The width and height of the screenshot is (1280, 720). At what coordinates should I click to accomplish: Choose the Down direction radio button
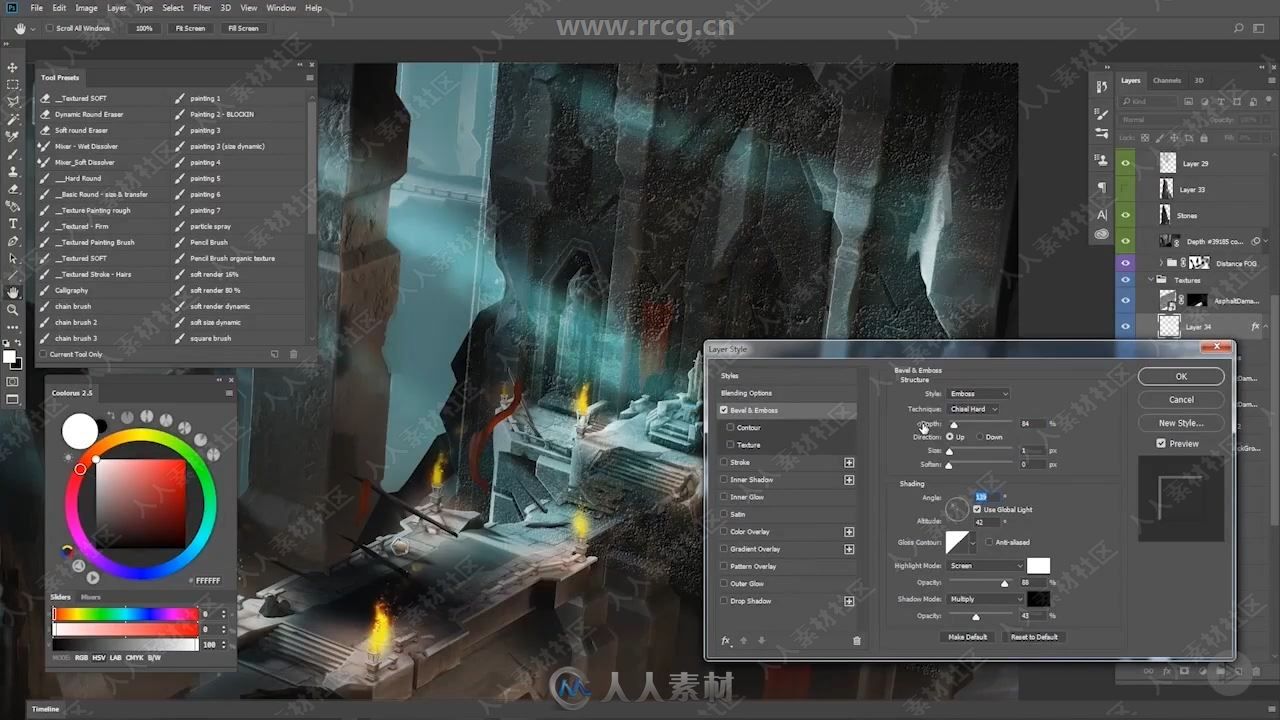click(979, 437)
